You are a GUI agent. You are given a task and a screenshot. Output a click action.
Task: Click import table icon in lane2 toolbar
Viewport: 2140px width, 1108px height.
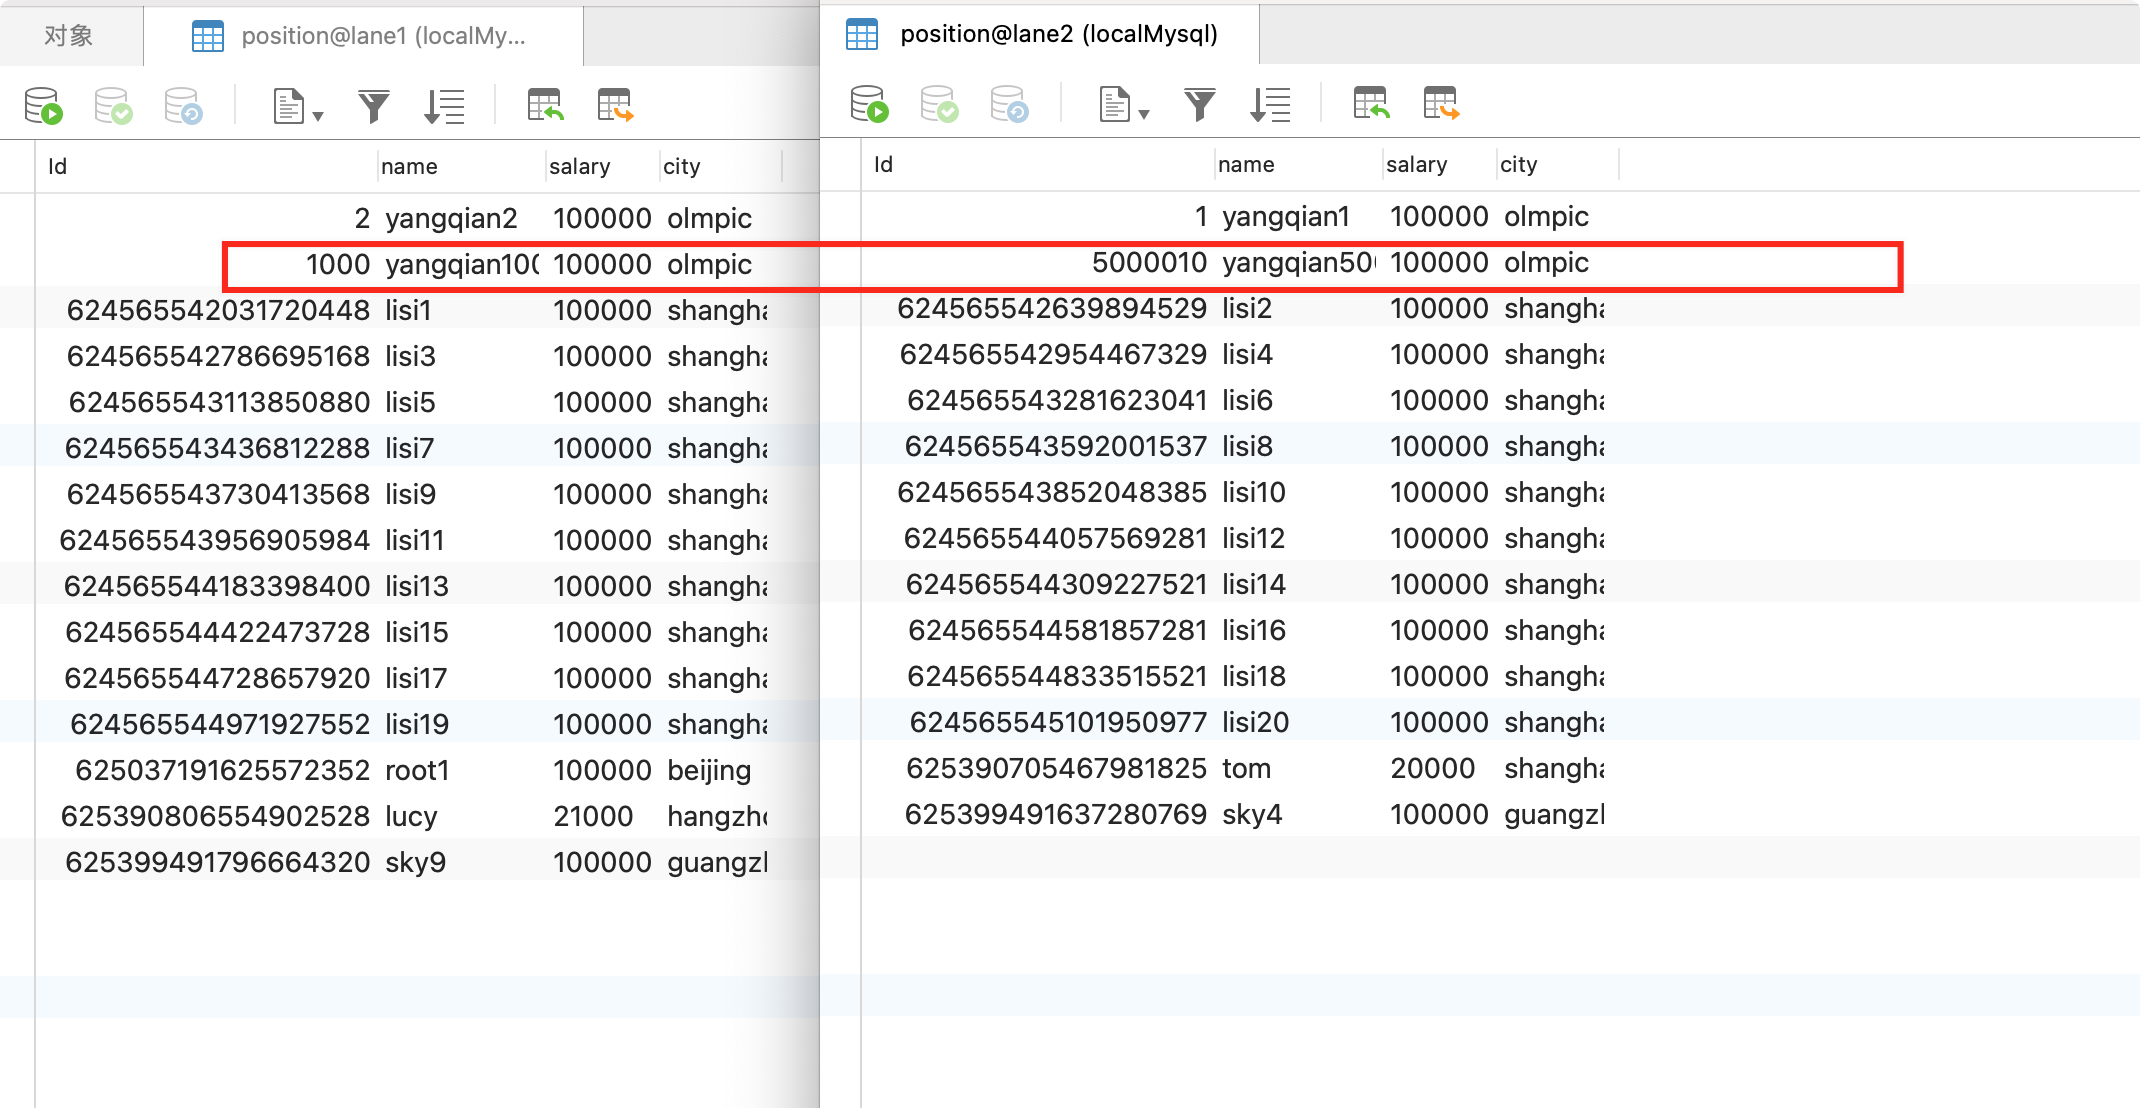1371,103
